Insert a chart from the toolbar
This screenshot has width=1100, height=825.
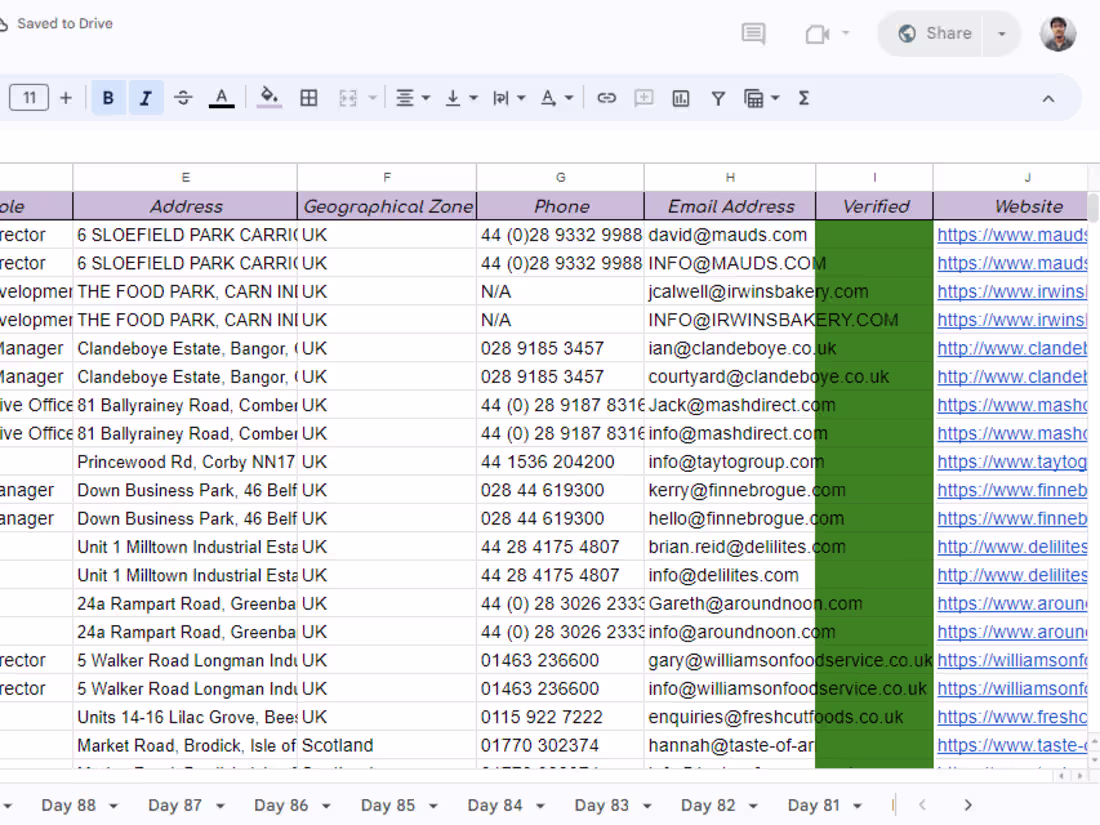681,97
